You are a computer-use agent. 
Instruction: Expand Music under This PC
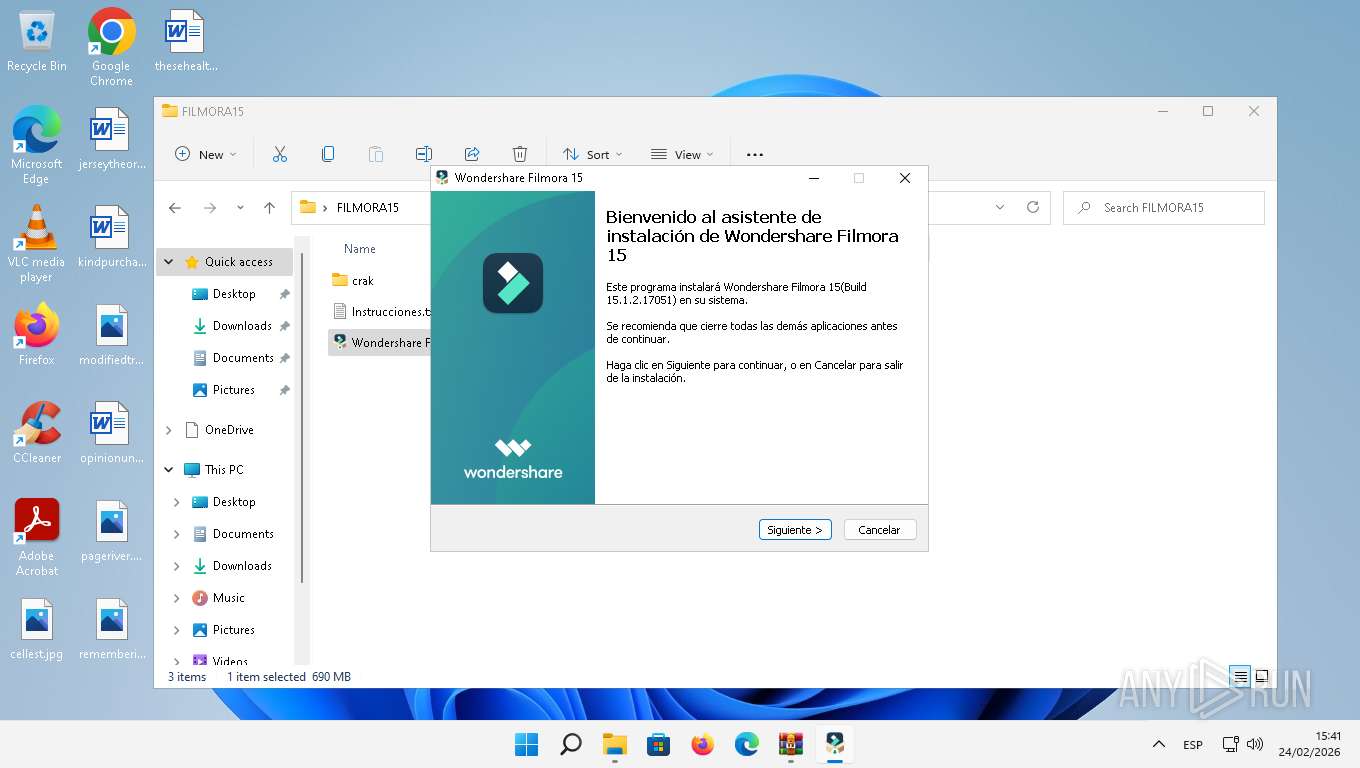[x=177, y=598]
